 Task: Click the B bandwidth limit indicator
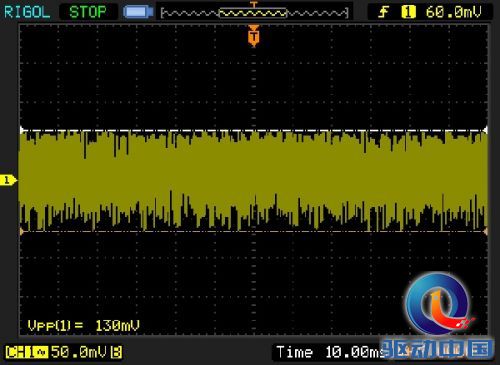116,352
